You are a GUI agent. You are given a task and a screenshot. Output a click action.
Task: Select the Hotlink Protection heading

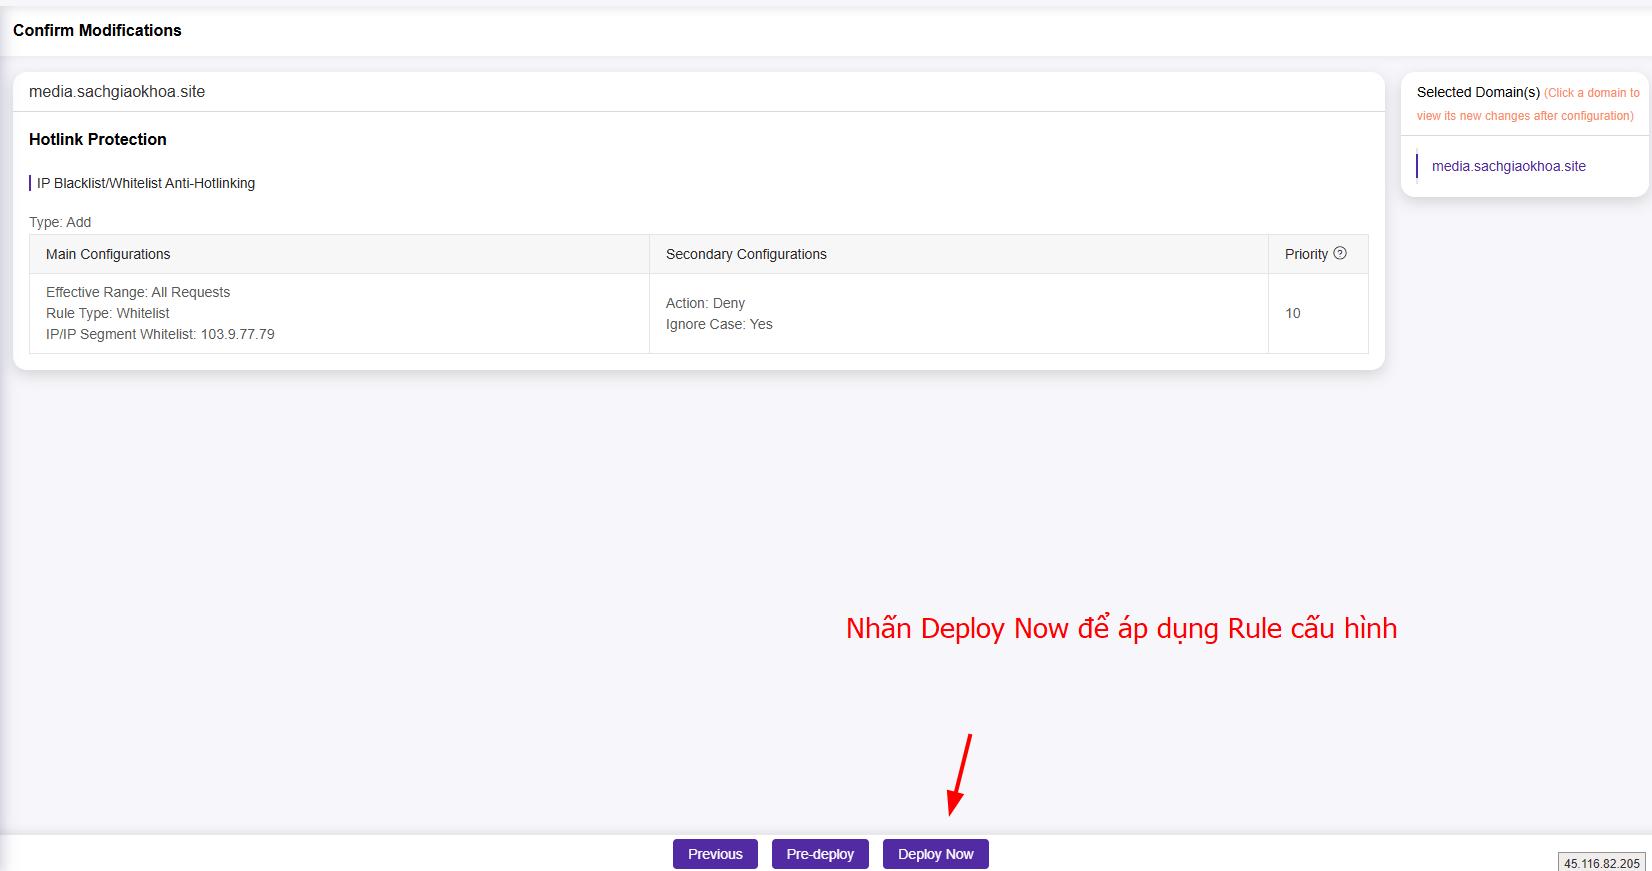click(98, 140)
